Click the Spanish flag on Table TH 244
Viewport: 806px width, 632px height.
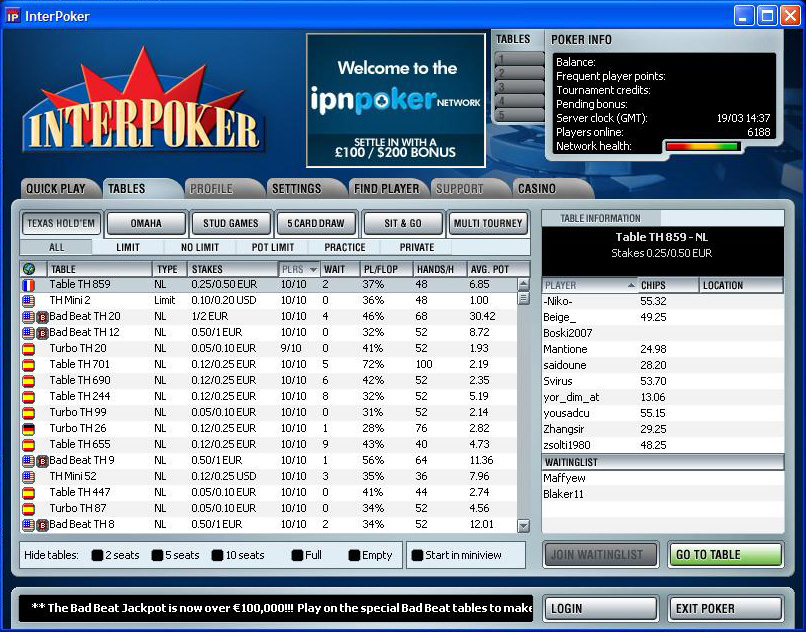pyautogui.click(x=28, y=396)
